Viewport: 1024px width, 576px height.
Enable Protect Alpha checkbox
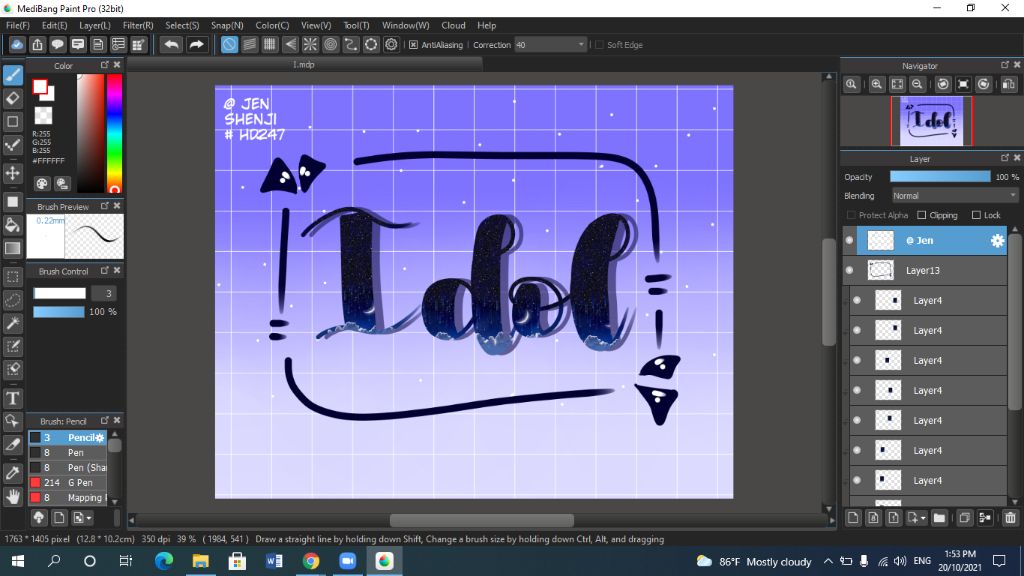point(851,215)
